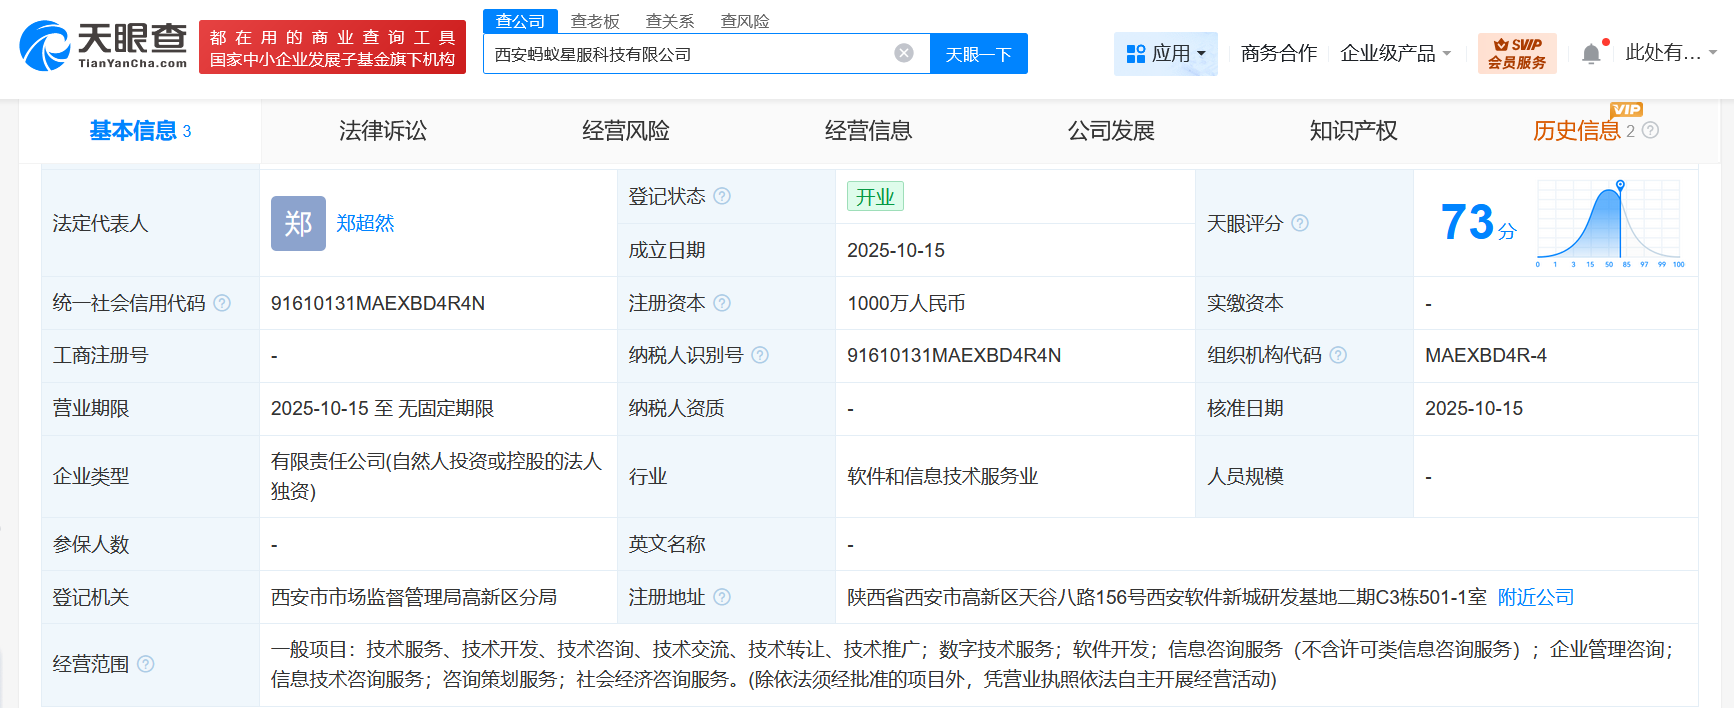Viewport: 1734px width, 708px height.
Task: Open 附近公司 link
Action: click(x=1535, y=597)
